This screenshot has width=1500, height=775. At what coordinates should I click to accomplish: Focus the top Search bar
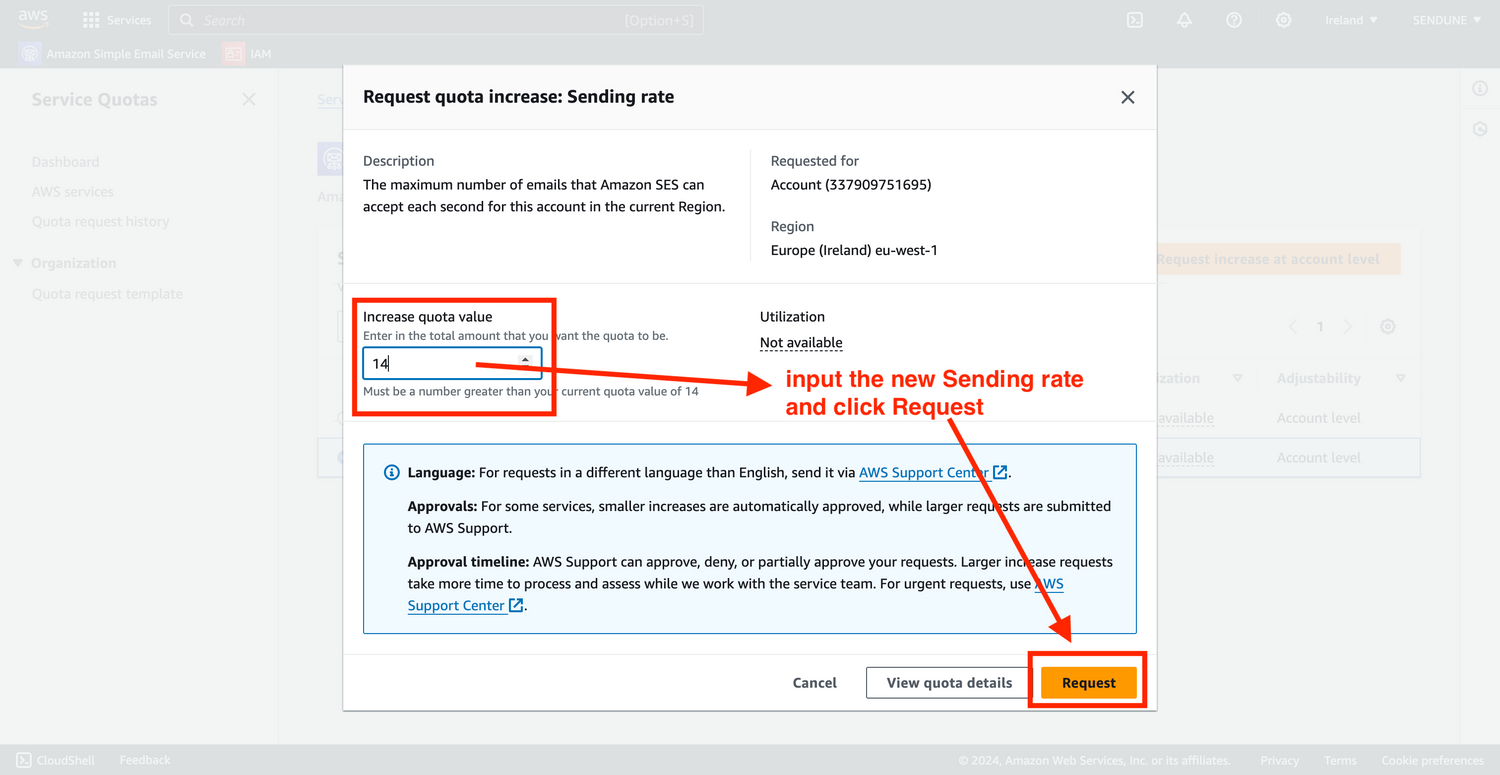[x=400, y=20]
